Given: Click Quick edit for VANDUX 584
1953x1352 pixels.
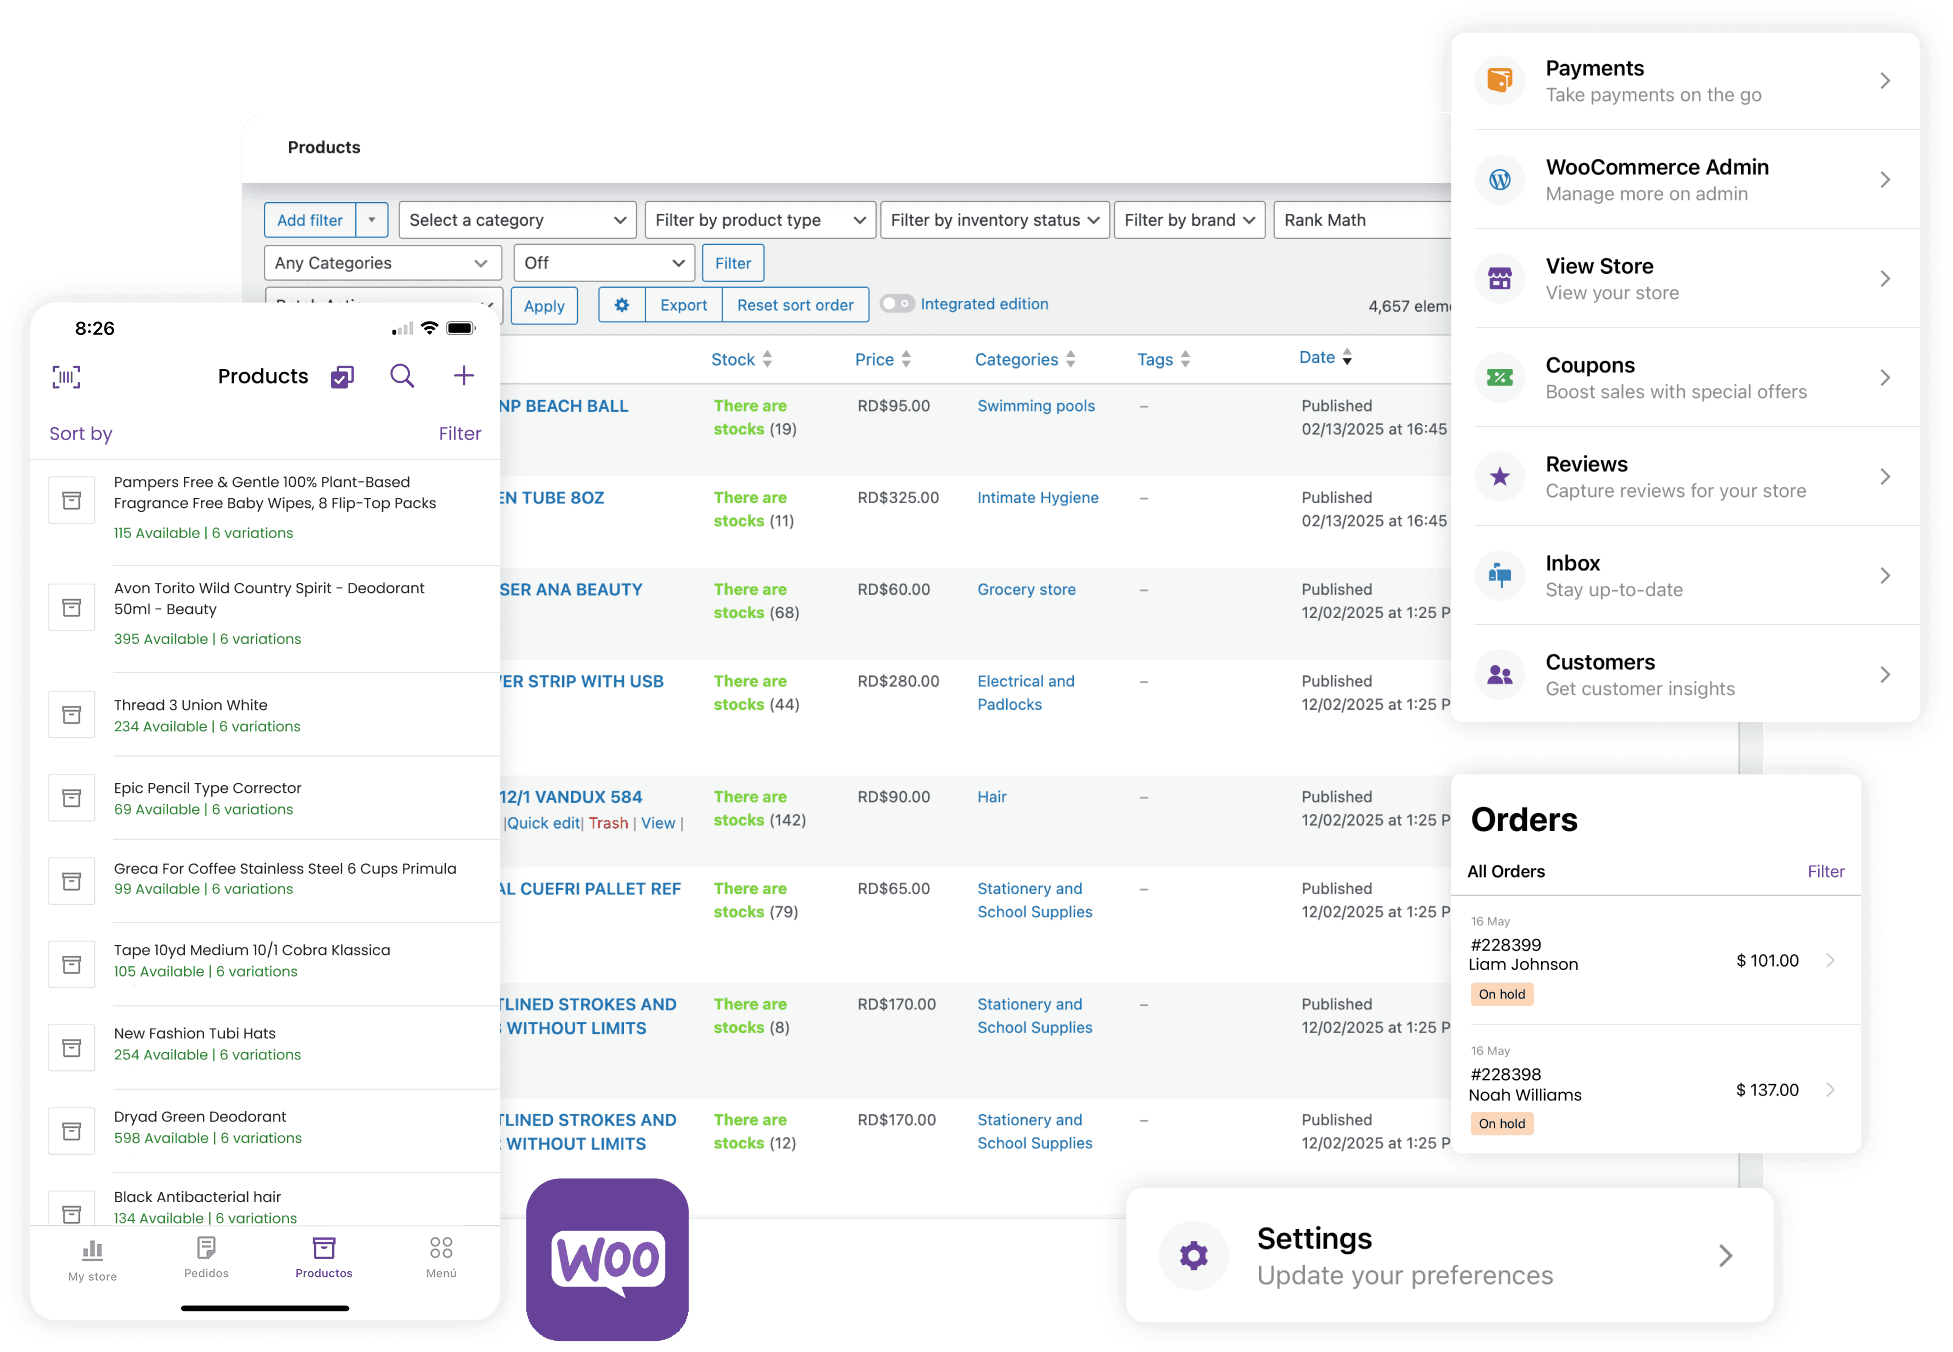Looking at the screenshot, I should click(543, 823).
